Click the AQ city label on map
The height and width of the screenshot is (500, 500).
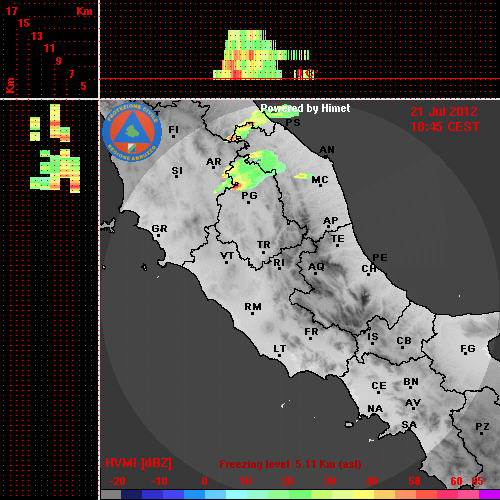coord(316,267)
